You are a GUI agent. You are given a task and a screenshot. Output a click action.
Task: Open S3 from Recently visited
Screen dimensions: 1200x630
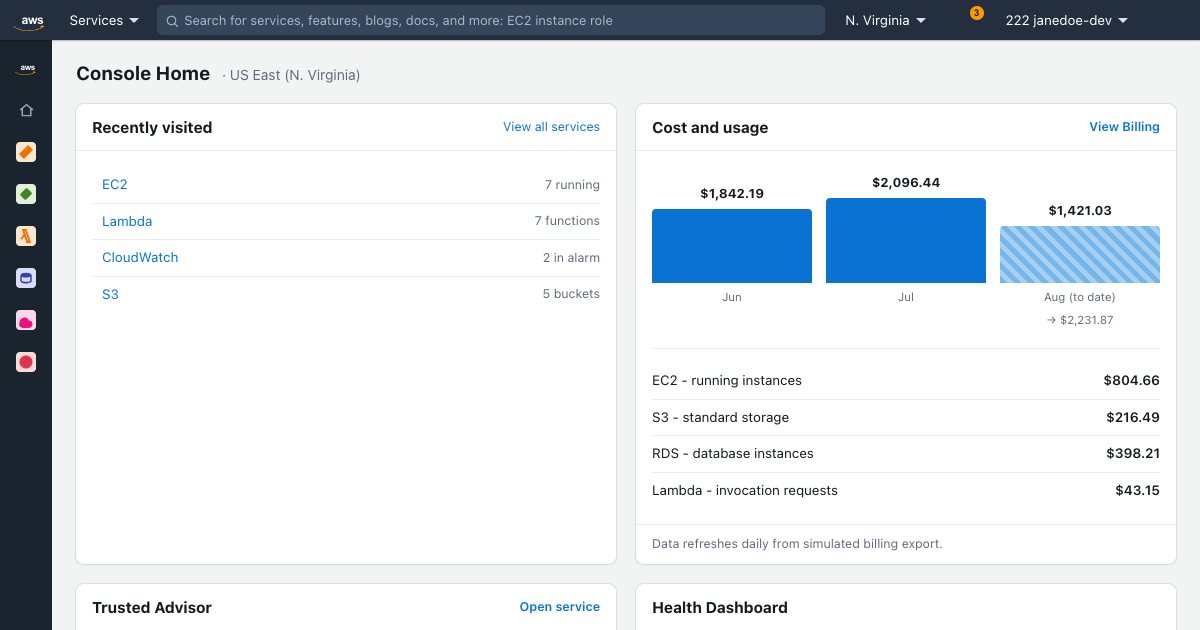[110, 294]
